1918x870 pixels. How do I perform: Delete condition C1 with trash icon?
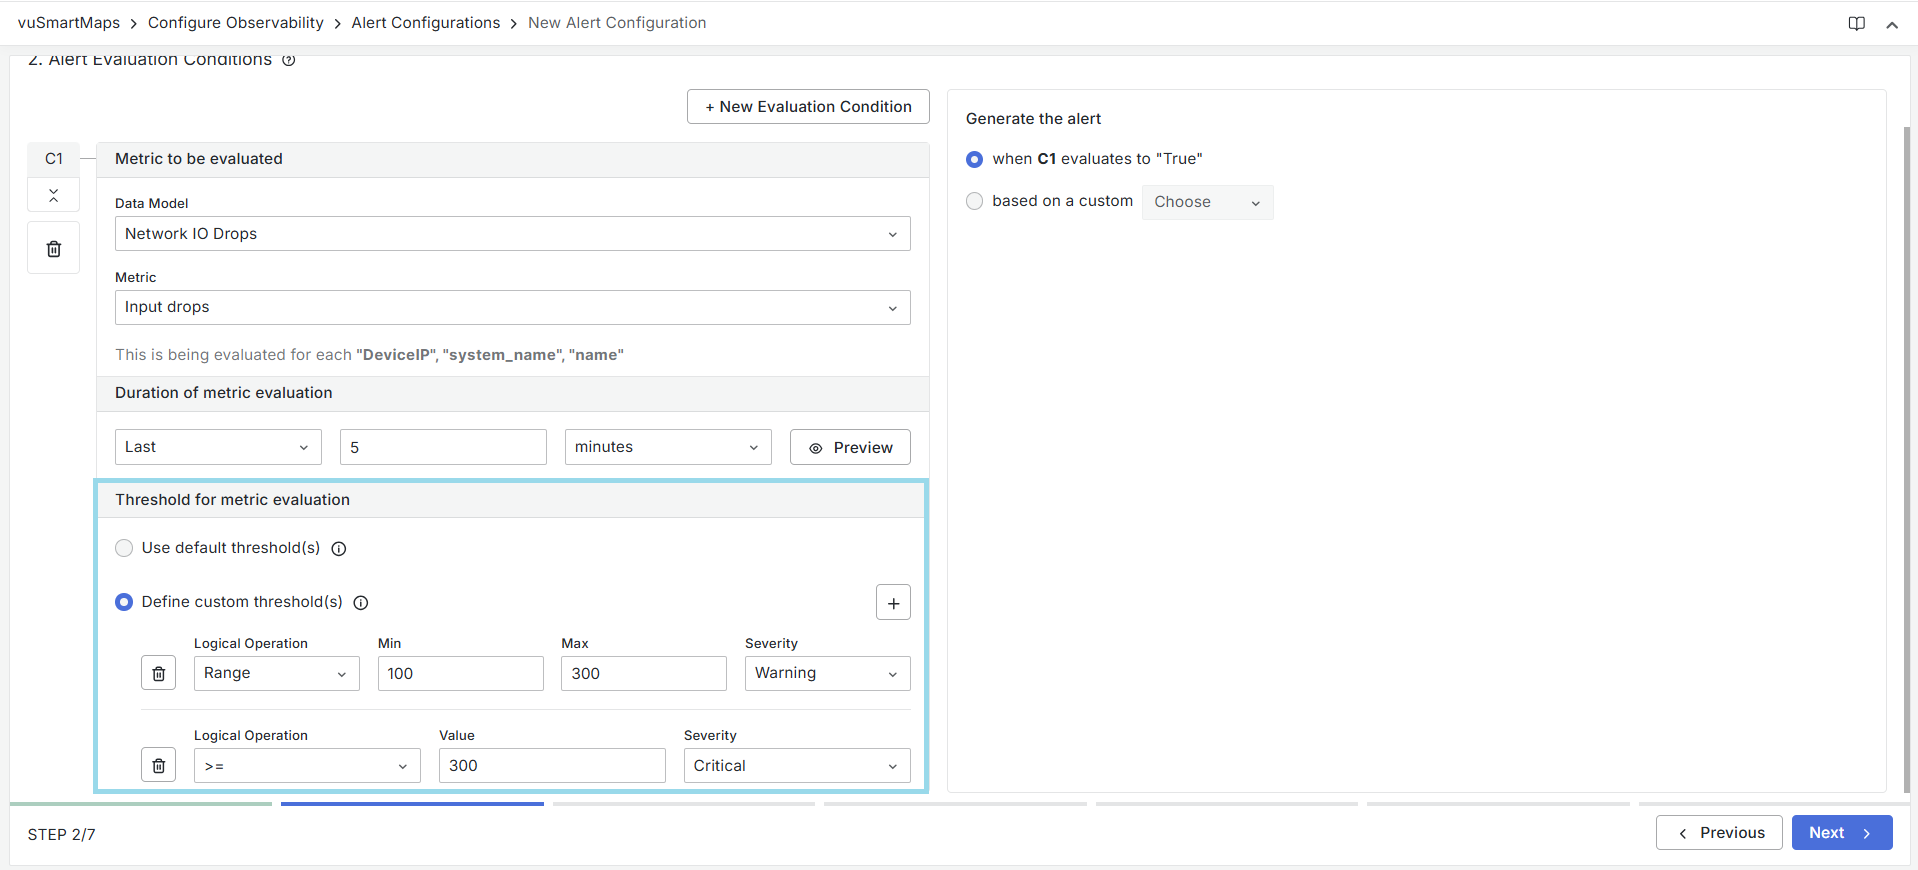coord(54,249)
